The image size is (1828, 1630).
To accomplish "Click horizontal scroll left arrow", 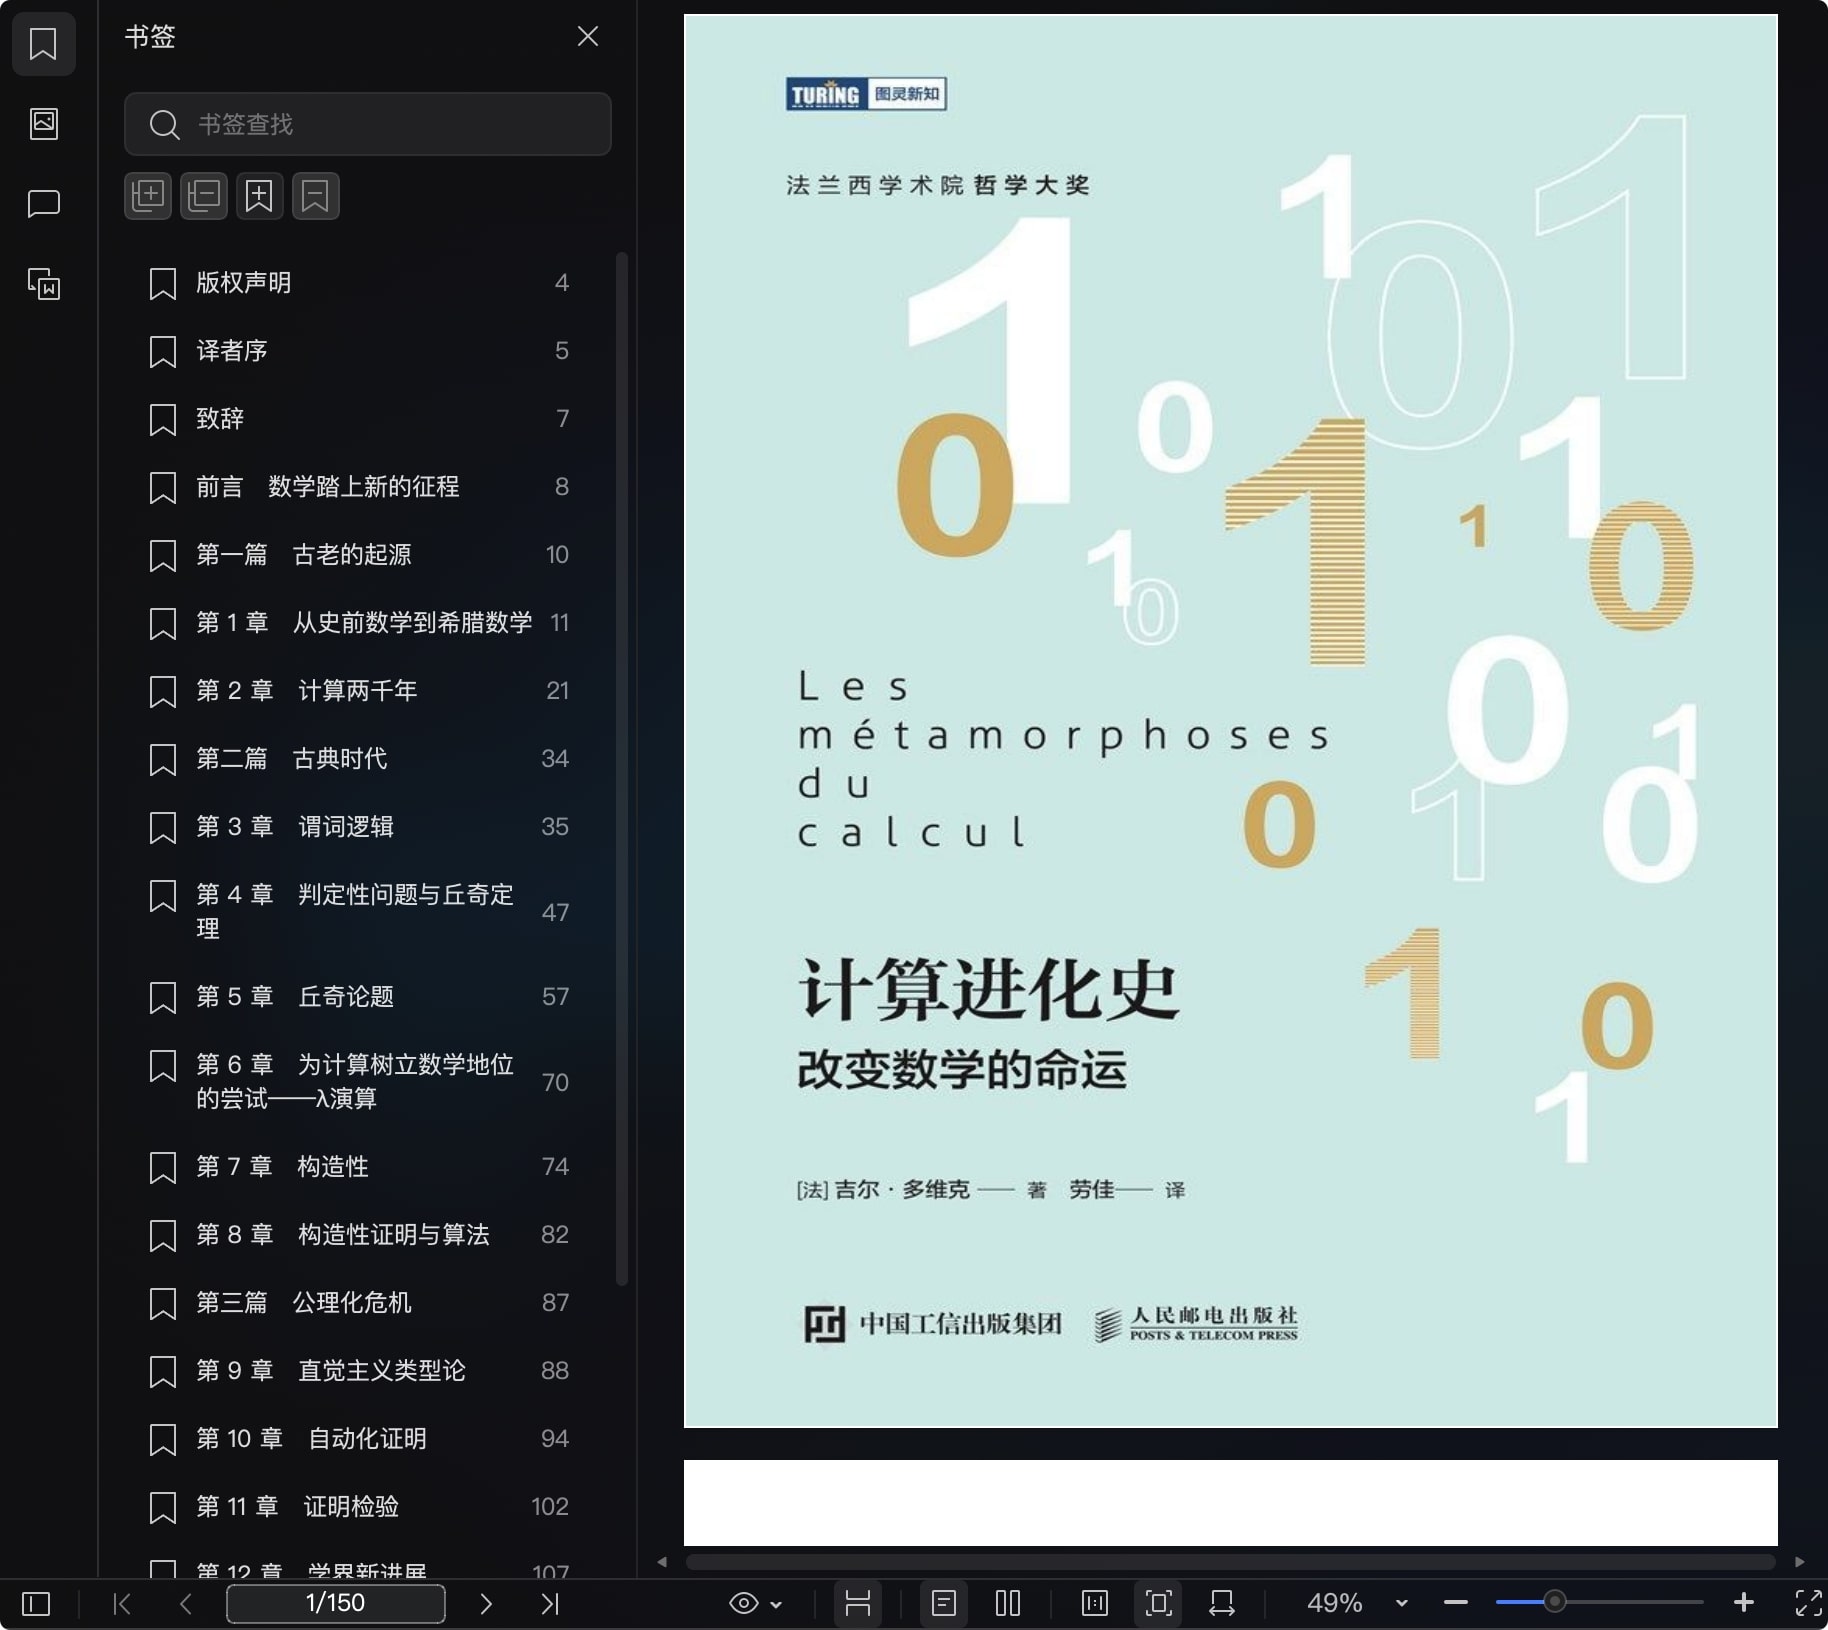I will click(x=662, y=1562).
